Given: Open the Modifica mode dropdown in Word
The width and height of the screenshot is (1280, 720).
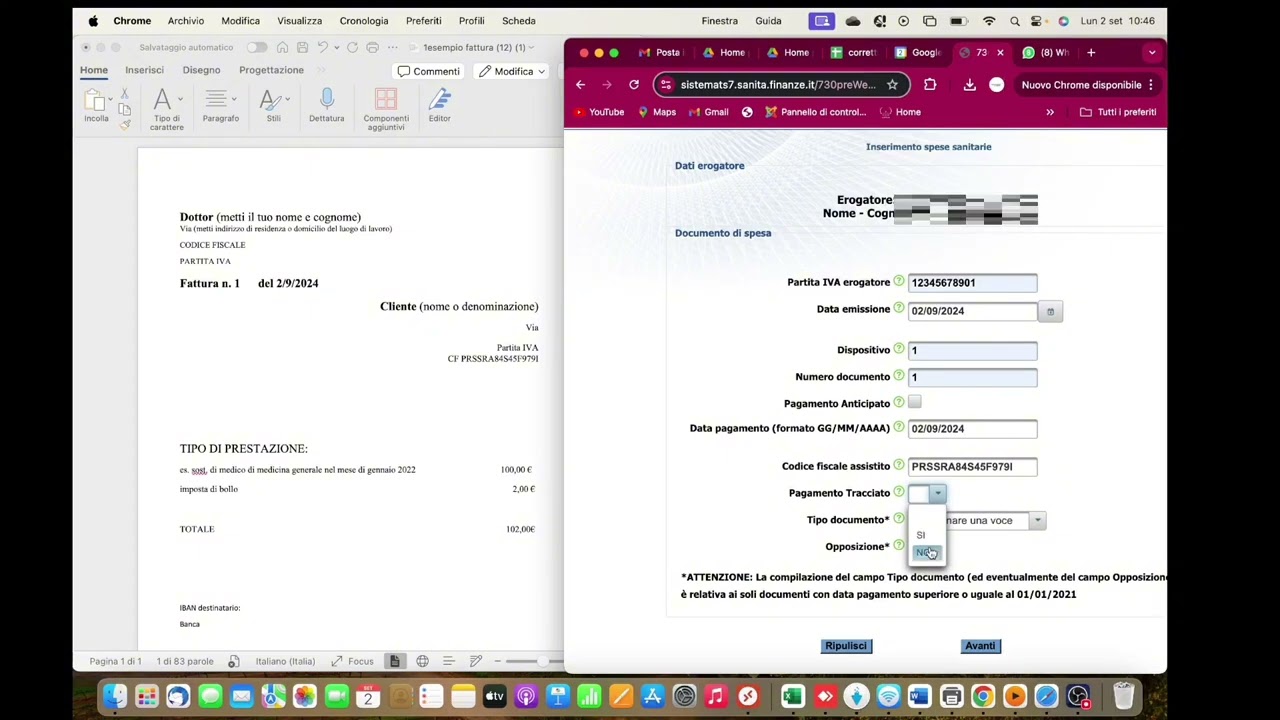Looking at the screenshot, I should coord(511,71).
